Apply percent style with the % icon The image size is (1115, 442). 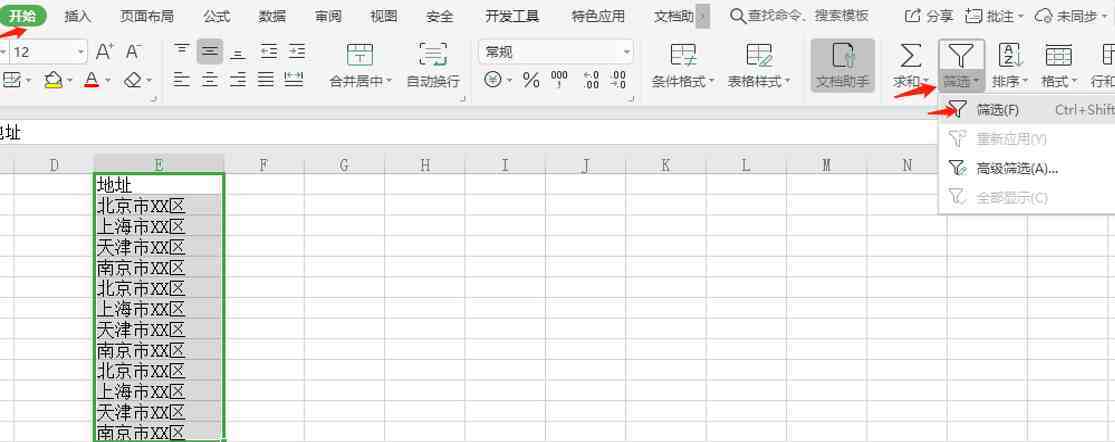point(531,80)
